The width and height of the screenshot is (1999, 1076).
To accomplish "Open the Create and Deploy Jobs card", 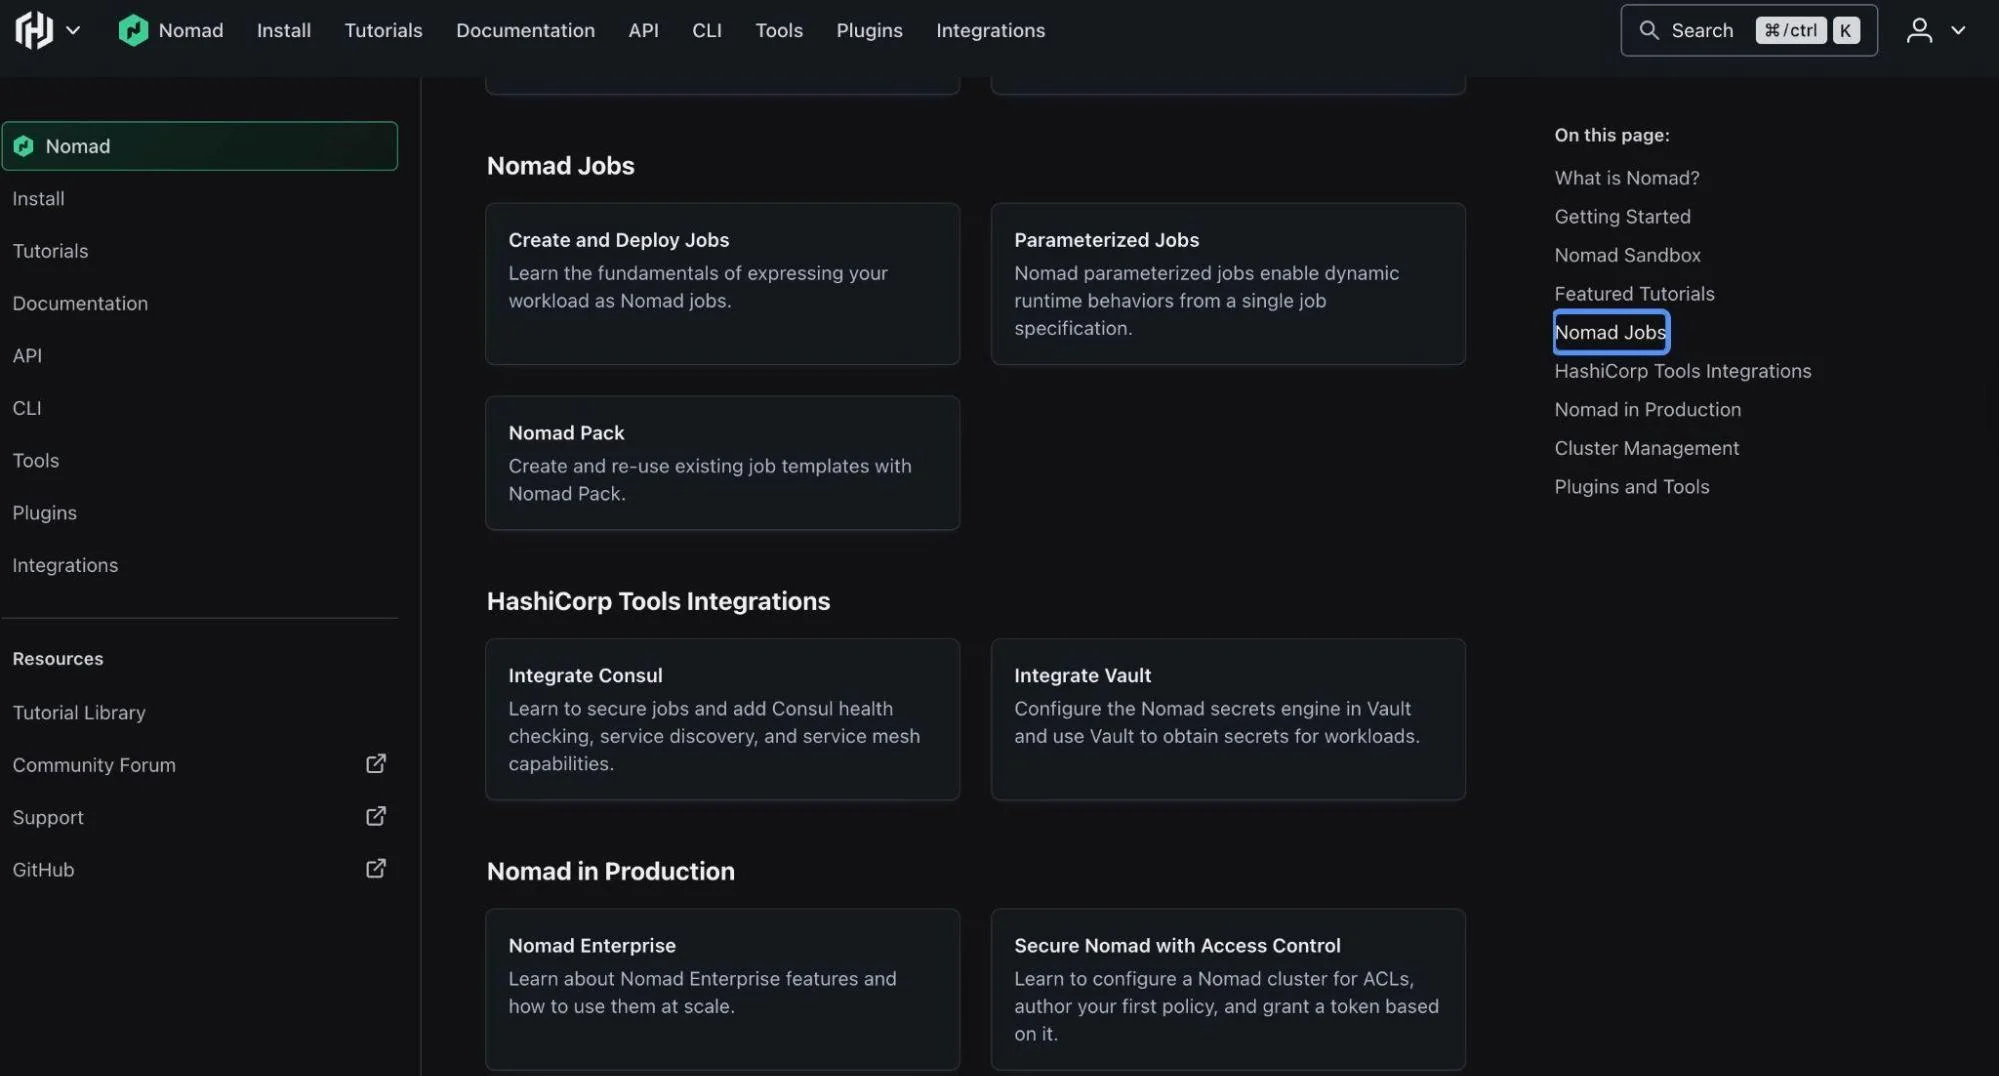I will 722,284.
